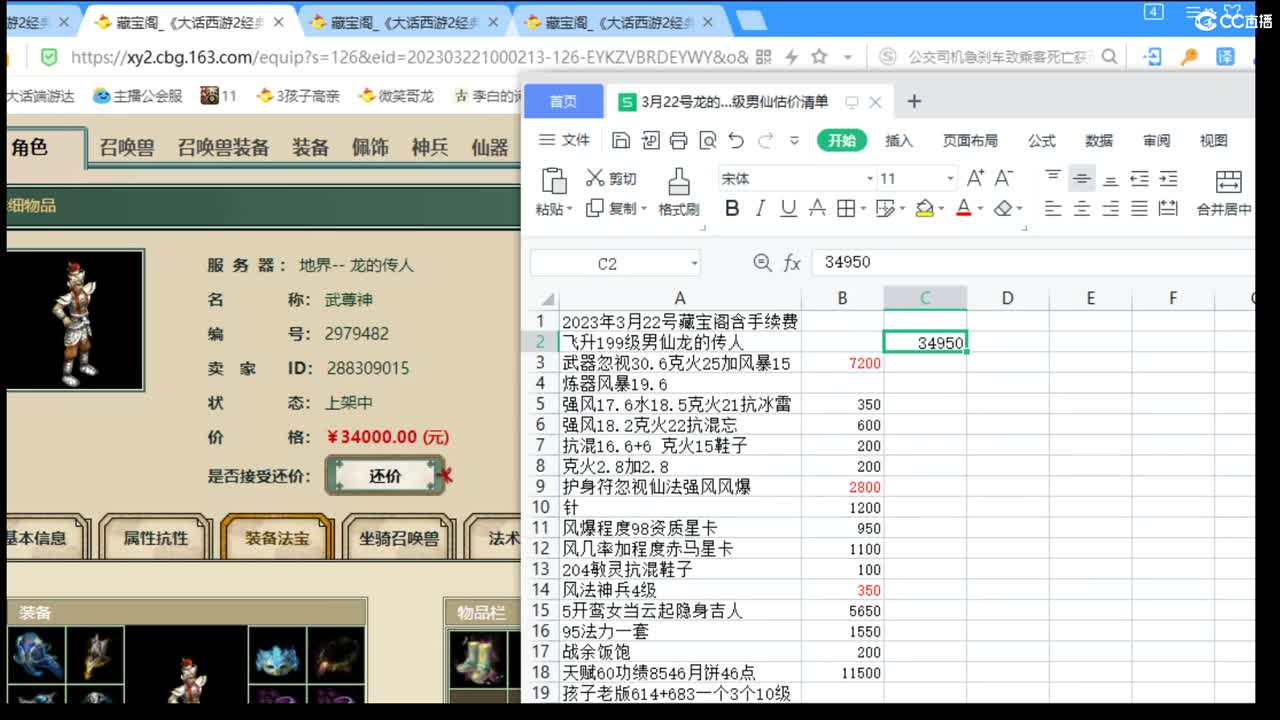Go to WPS 首页 home tab

pyautogui.click(x=563, y=101)
